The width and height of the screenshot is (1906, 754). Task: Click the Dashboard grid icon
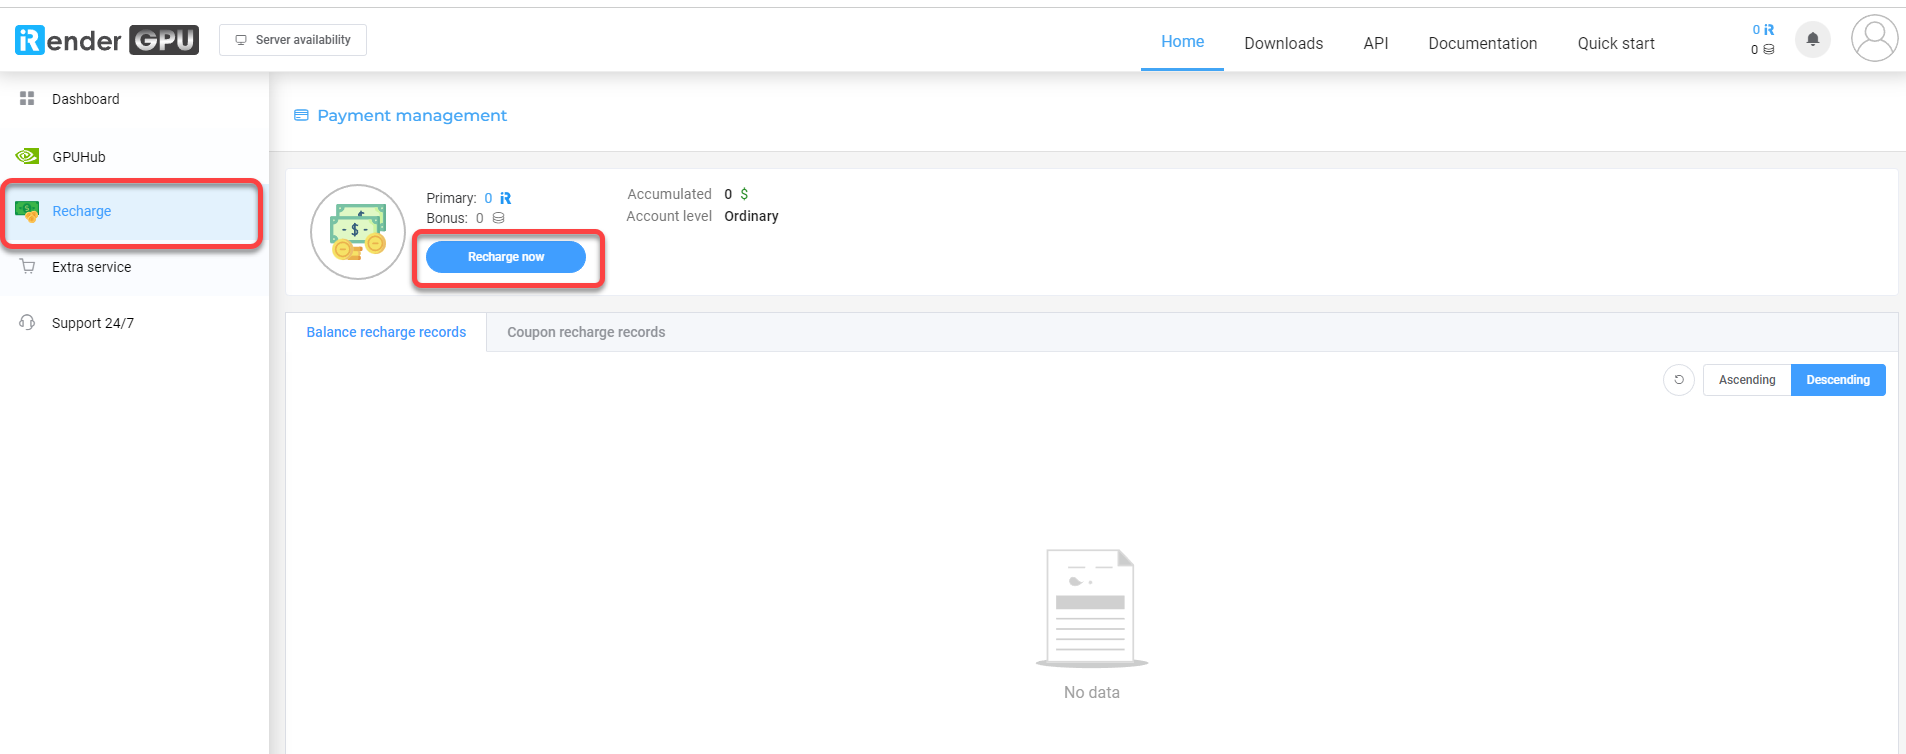pyautogui.click(x=27, y=99)
